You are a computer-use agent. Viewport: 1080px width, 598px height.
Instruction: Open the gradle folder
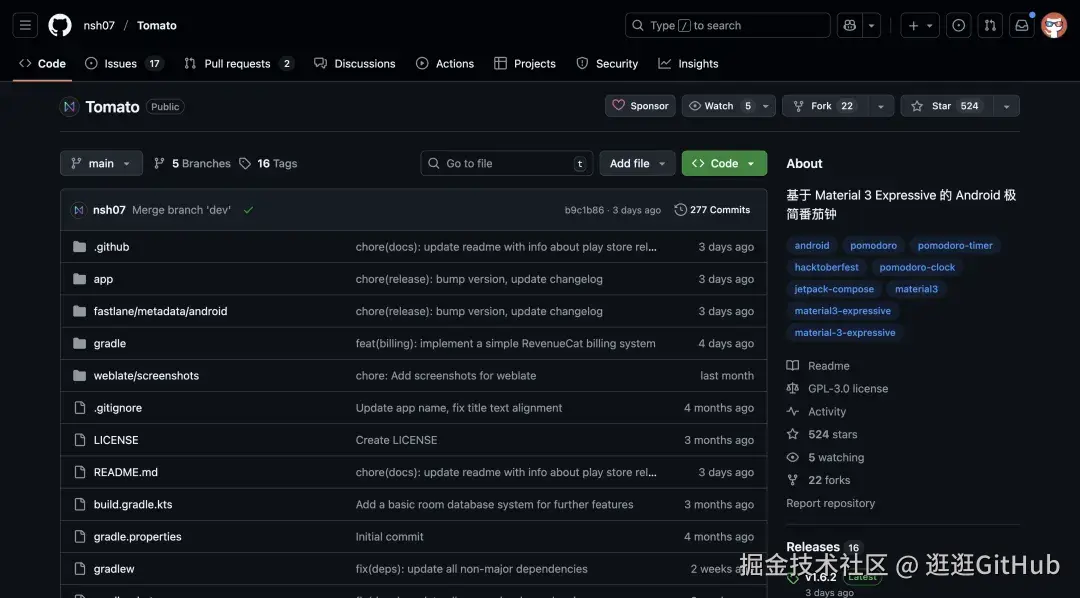pos(110,343)
